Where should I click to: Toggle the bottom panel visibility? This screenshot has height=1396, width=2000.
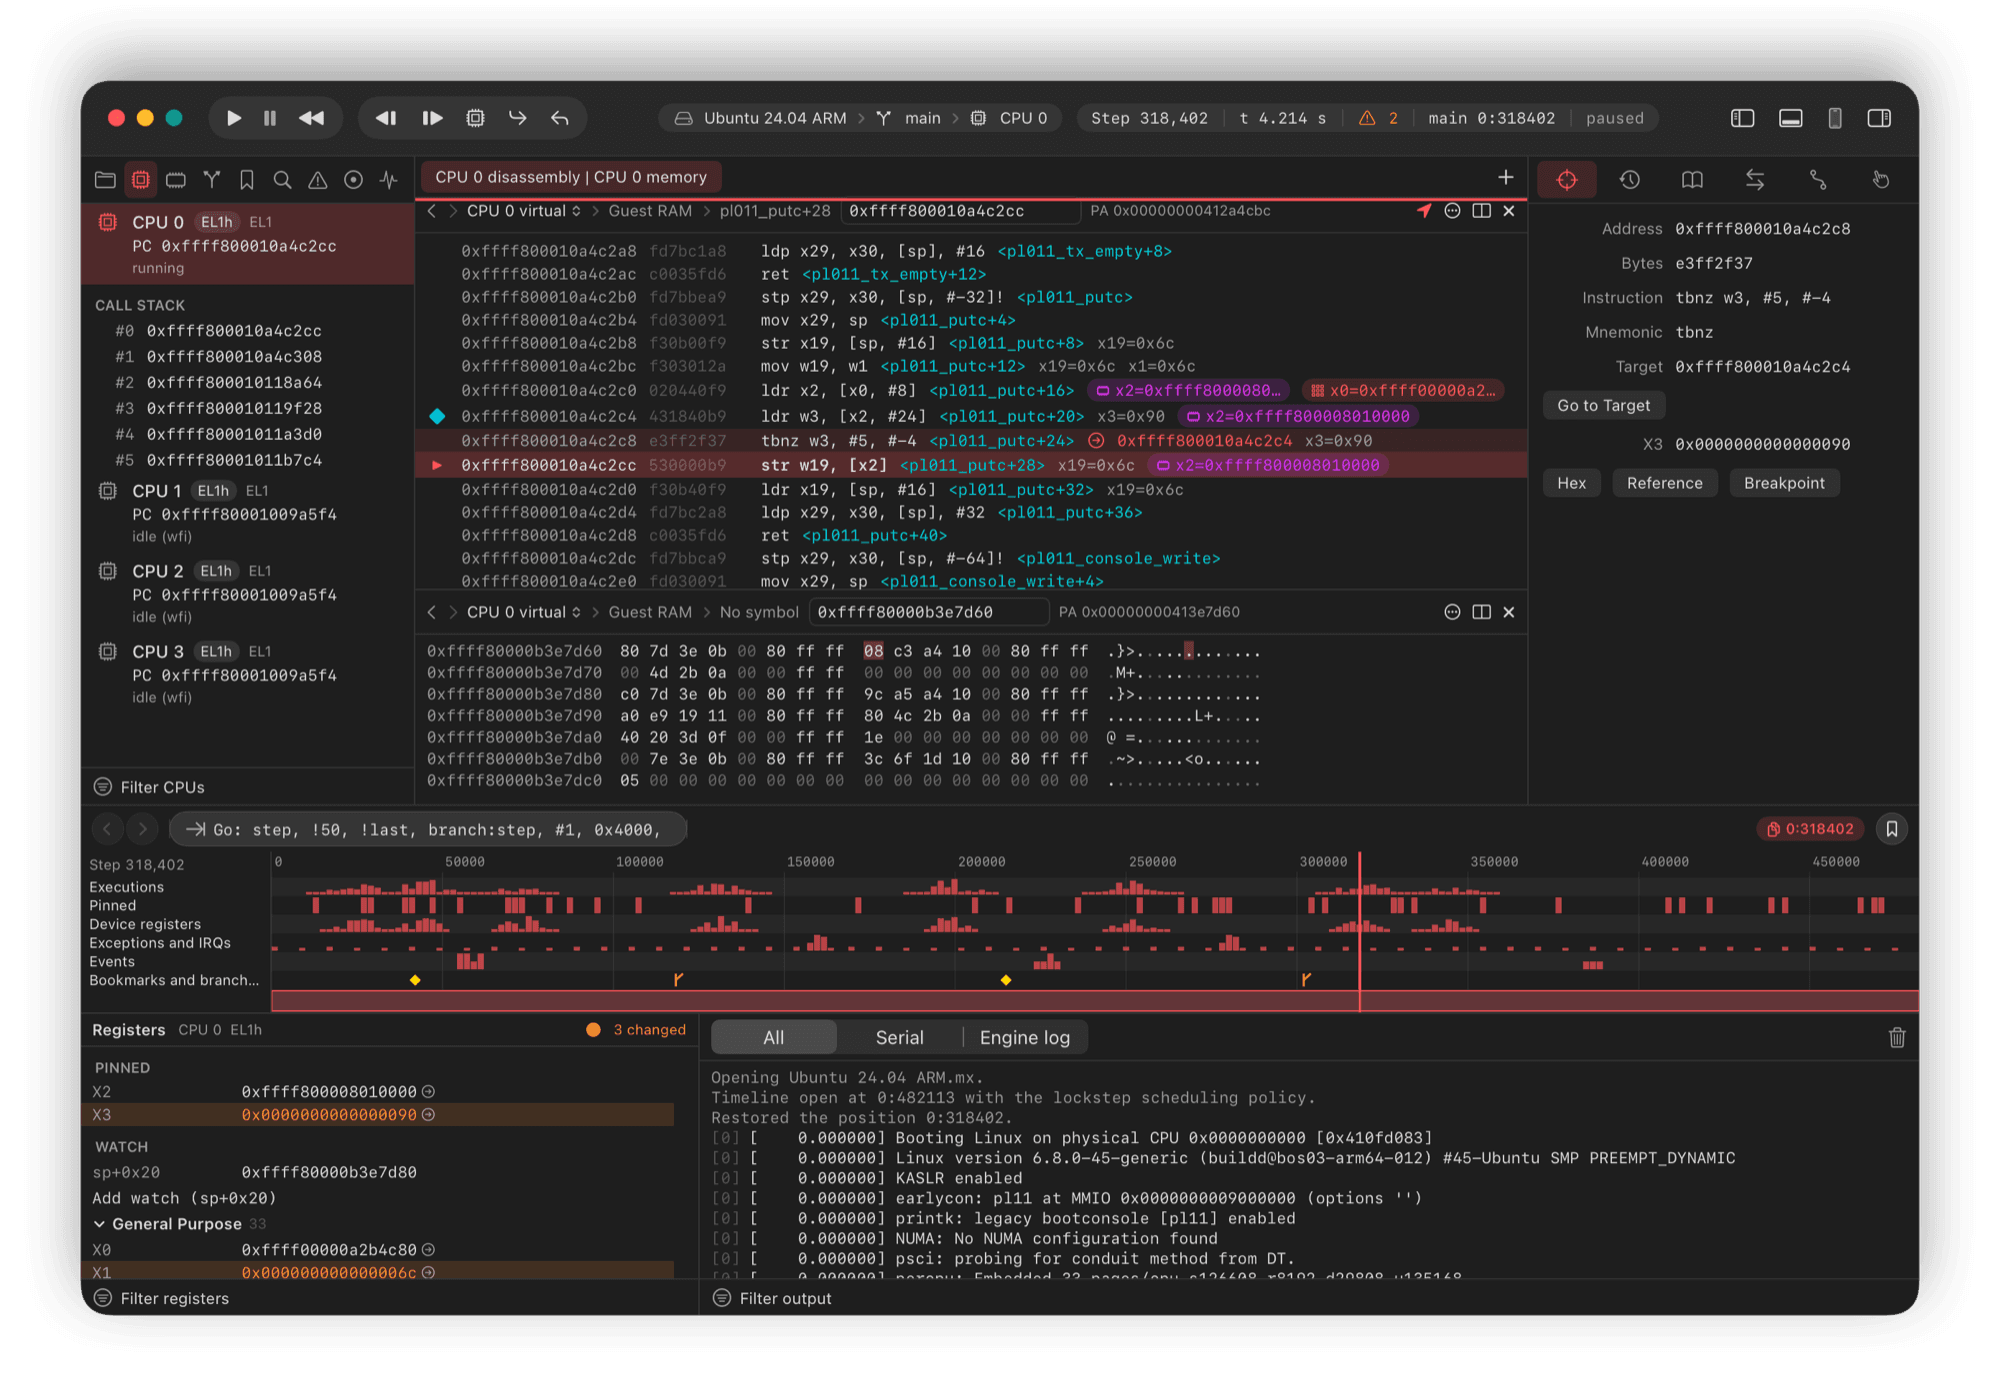pyautogui.click(x=1791, y=118)
